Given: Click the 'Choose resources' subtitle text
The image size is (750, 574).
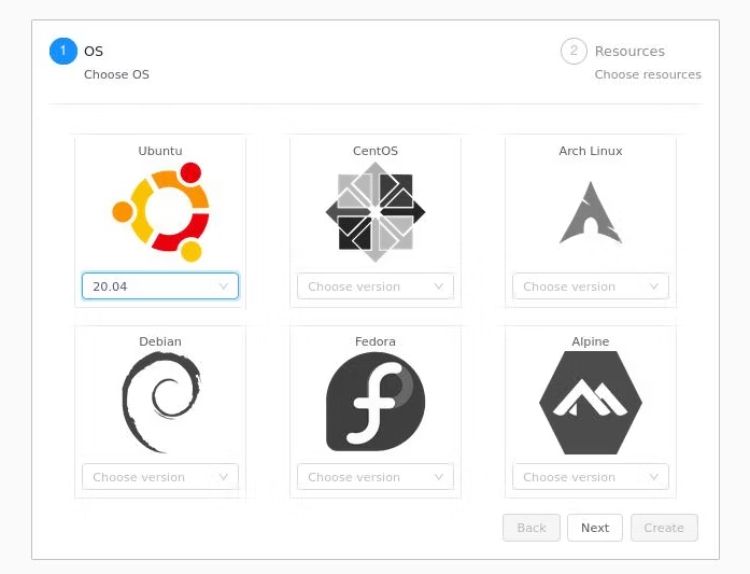Looking at the screenshot, I should click(648, 75).
